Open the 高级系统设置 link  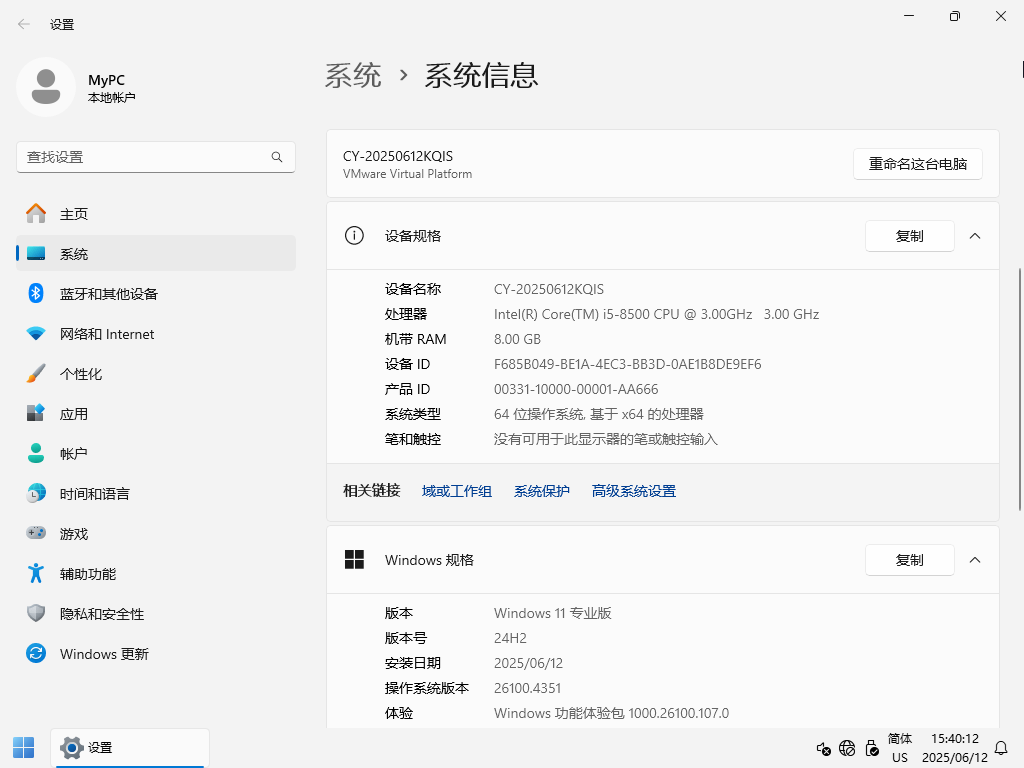click(x=633, y=491)
